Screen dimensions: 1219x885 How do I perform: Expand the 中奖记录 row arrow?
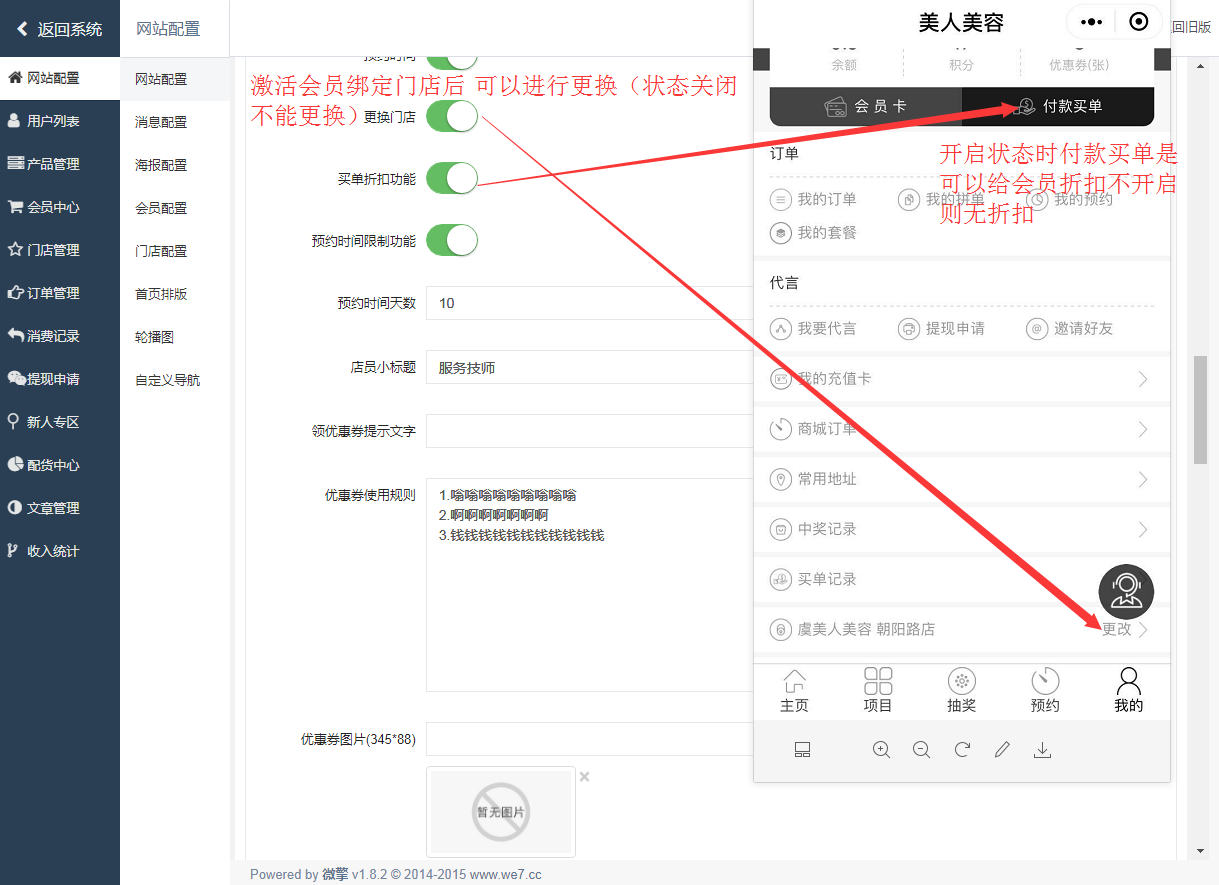pos(1143,529)
